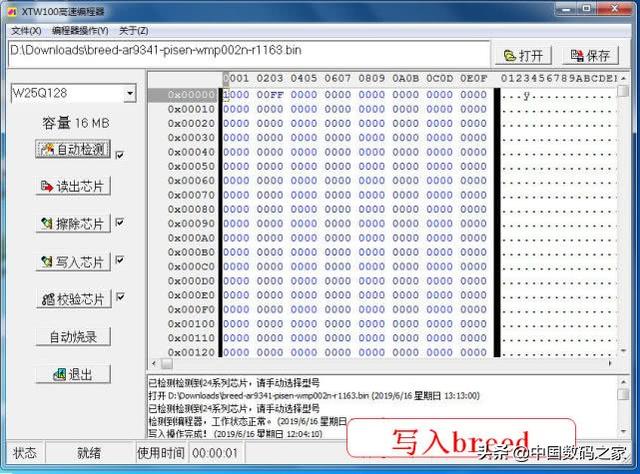Click the 退出 exit button
The width and height of the screenshot is (640, 474).
coord(73,374)
